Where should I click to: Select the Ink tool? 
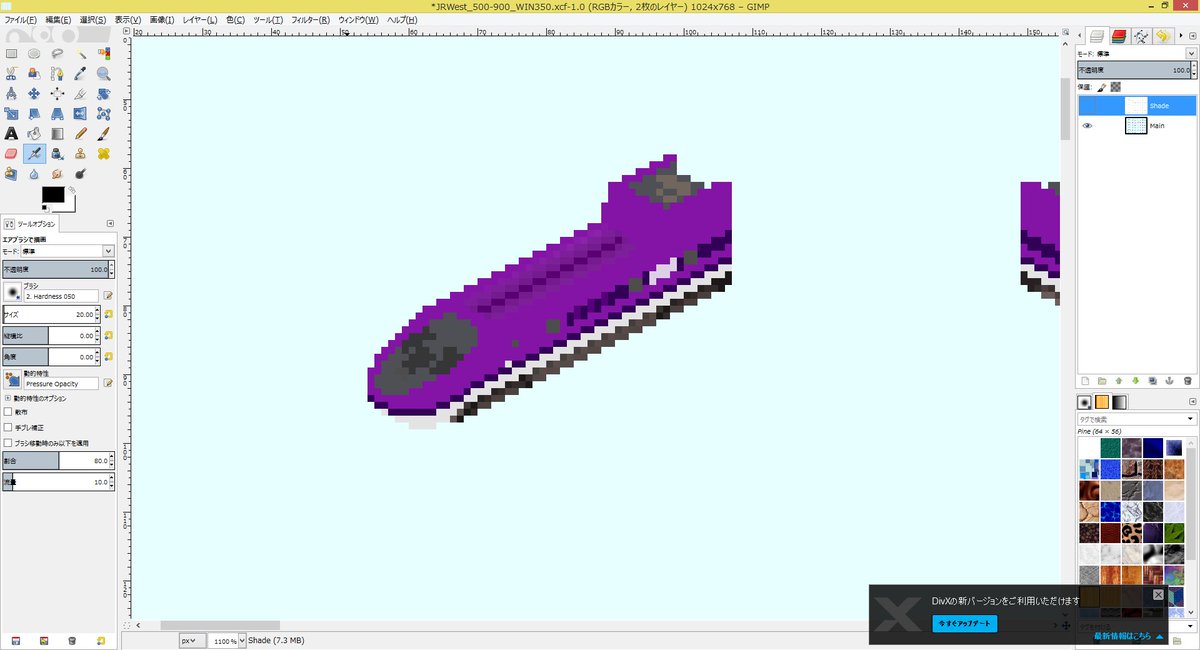tap(57, 154)
